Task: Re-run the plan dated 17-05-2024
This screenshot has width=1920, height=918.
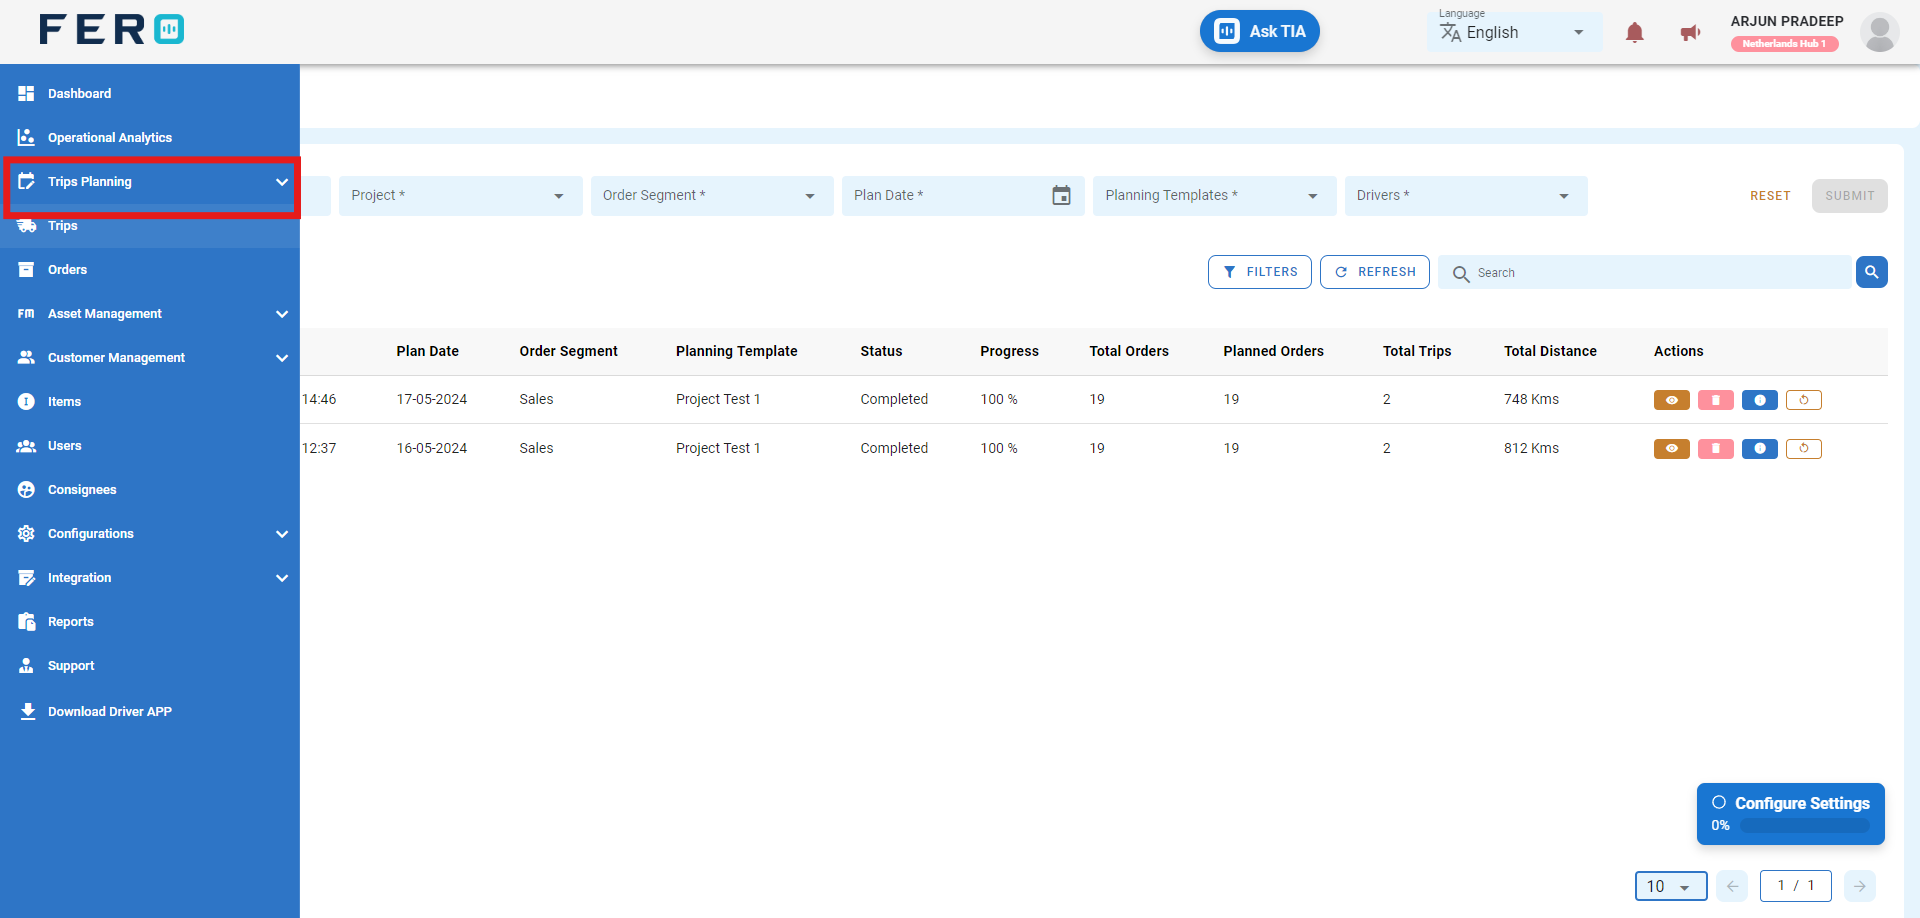Action: (1803, 400)
